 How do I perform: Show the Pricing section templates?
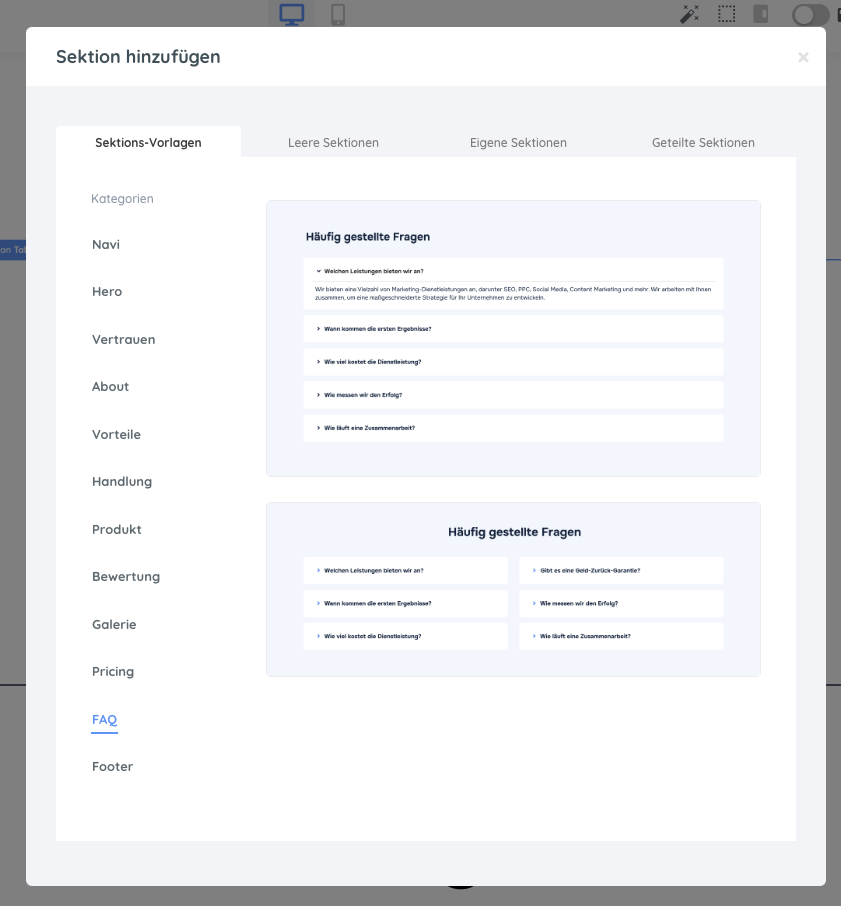pos(113,672)
